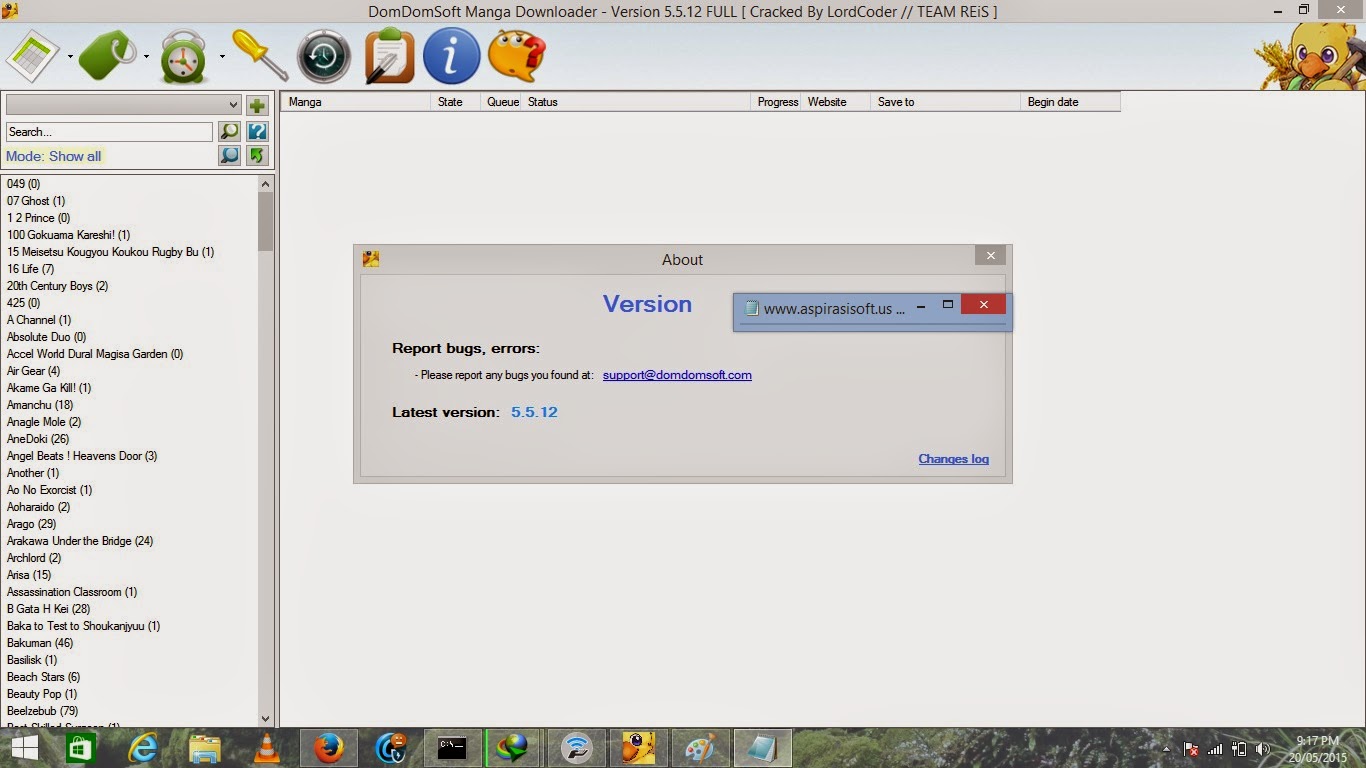The width and height of the screenshot is (1366, 768).
Task: Launch VLC media player from taskbar
Action: [267, 748]
